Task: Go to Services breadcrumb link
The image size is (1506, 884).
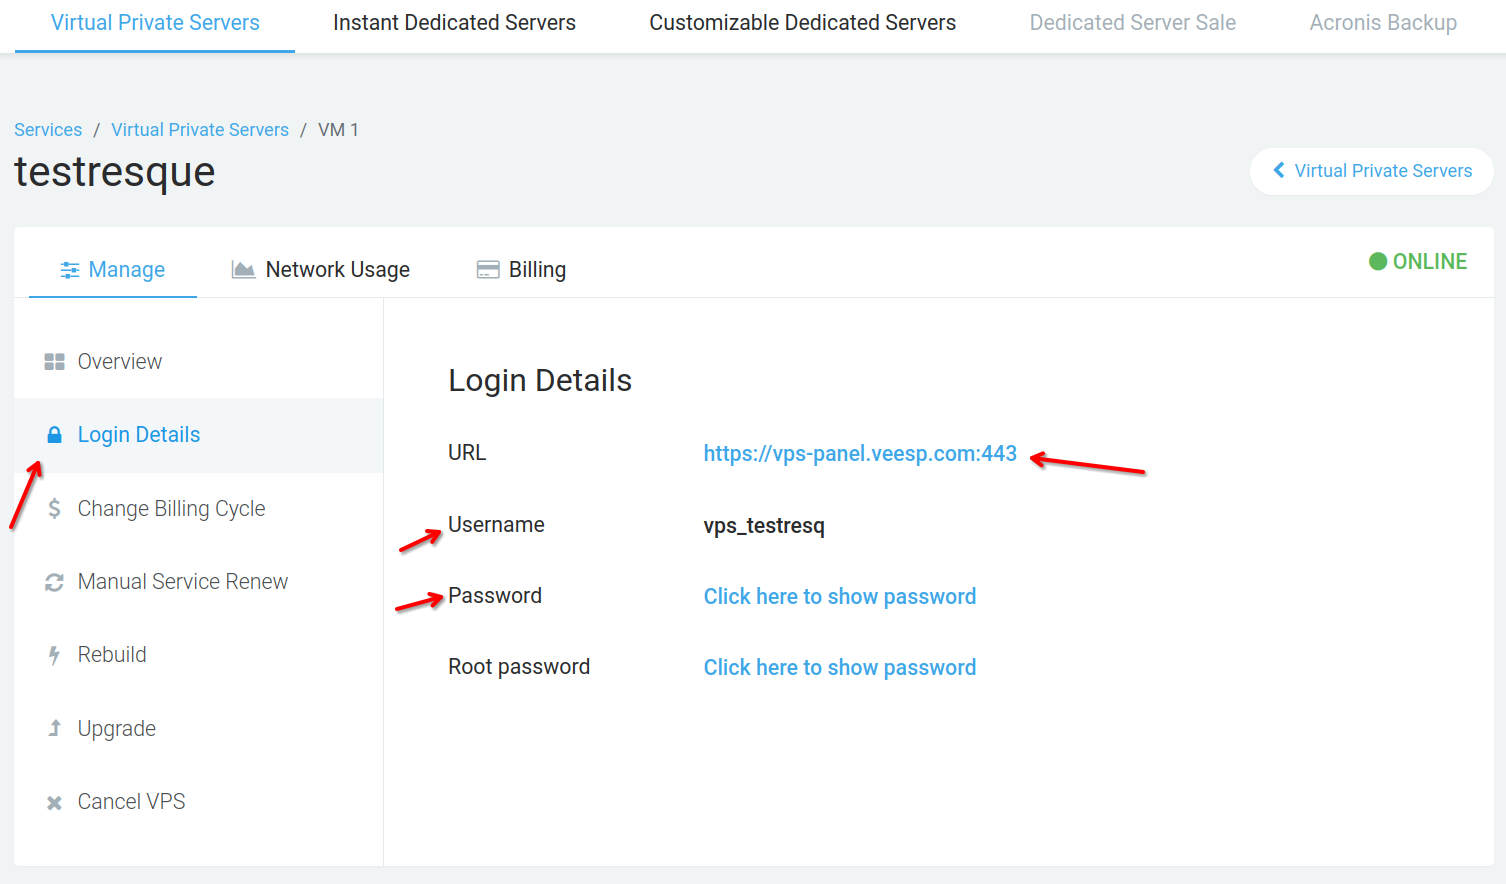Action: point(47,129)
